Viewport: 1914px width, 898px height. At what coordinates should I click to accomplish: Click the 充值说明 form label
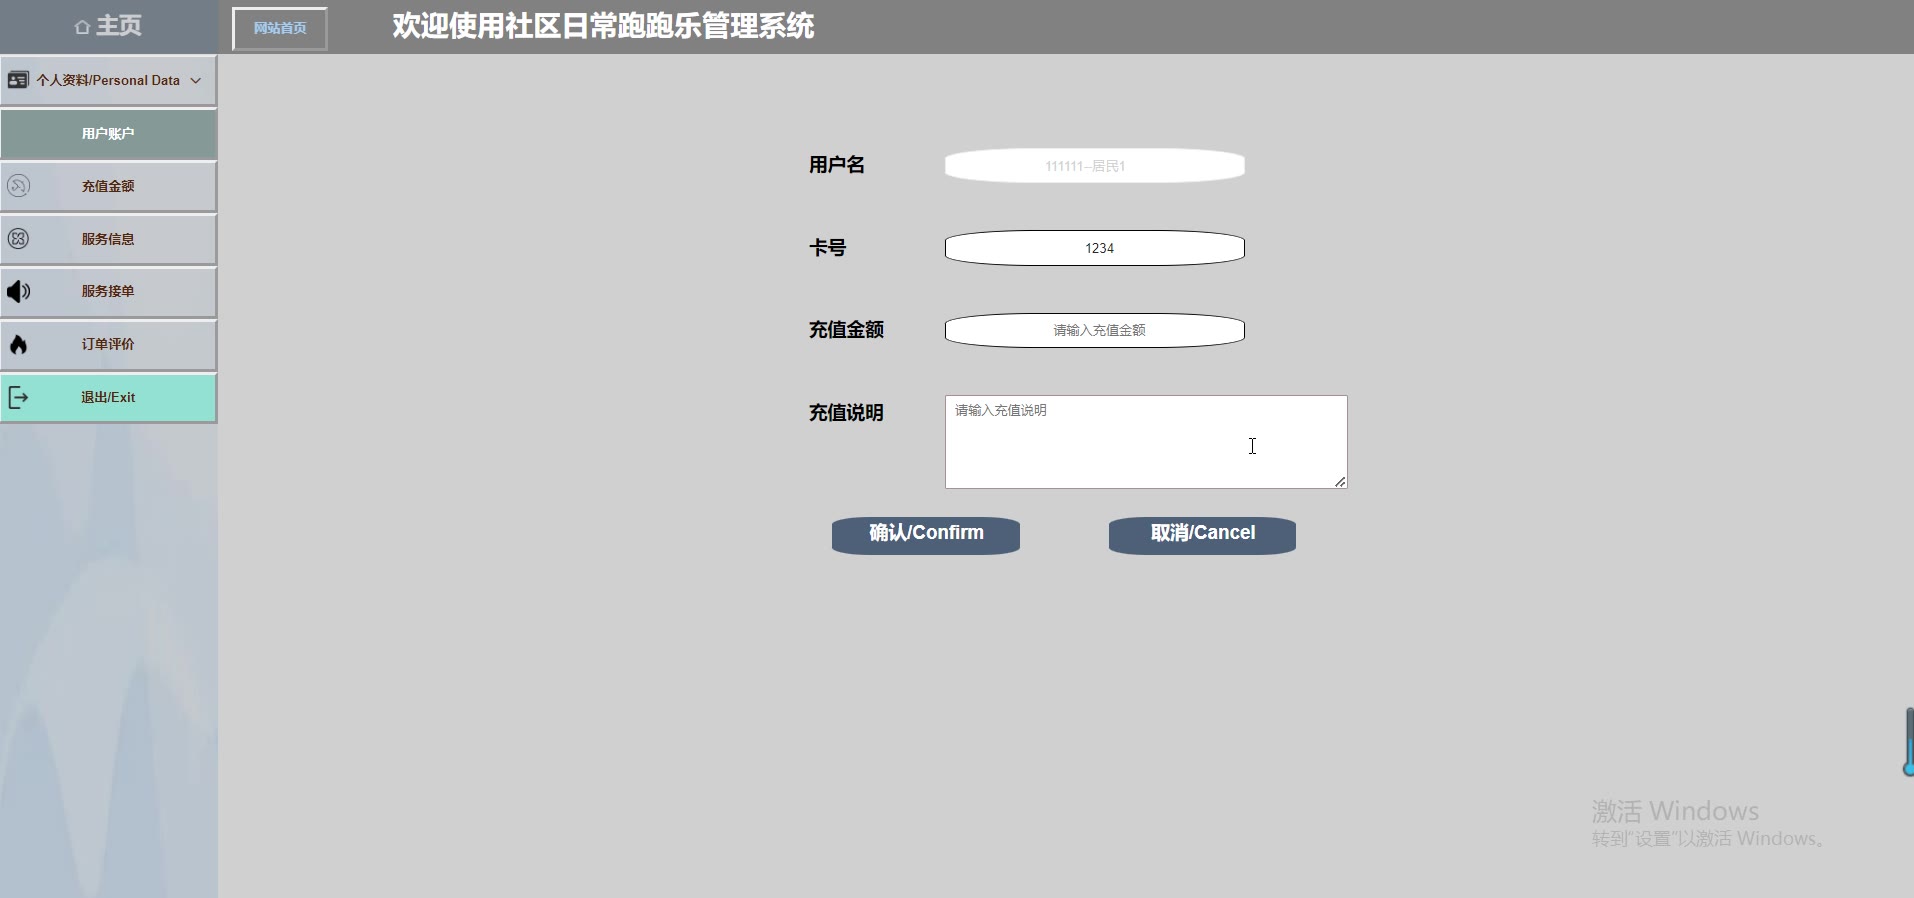pyautogui.click(x=846, y=413)
